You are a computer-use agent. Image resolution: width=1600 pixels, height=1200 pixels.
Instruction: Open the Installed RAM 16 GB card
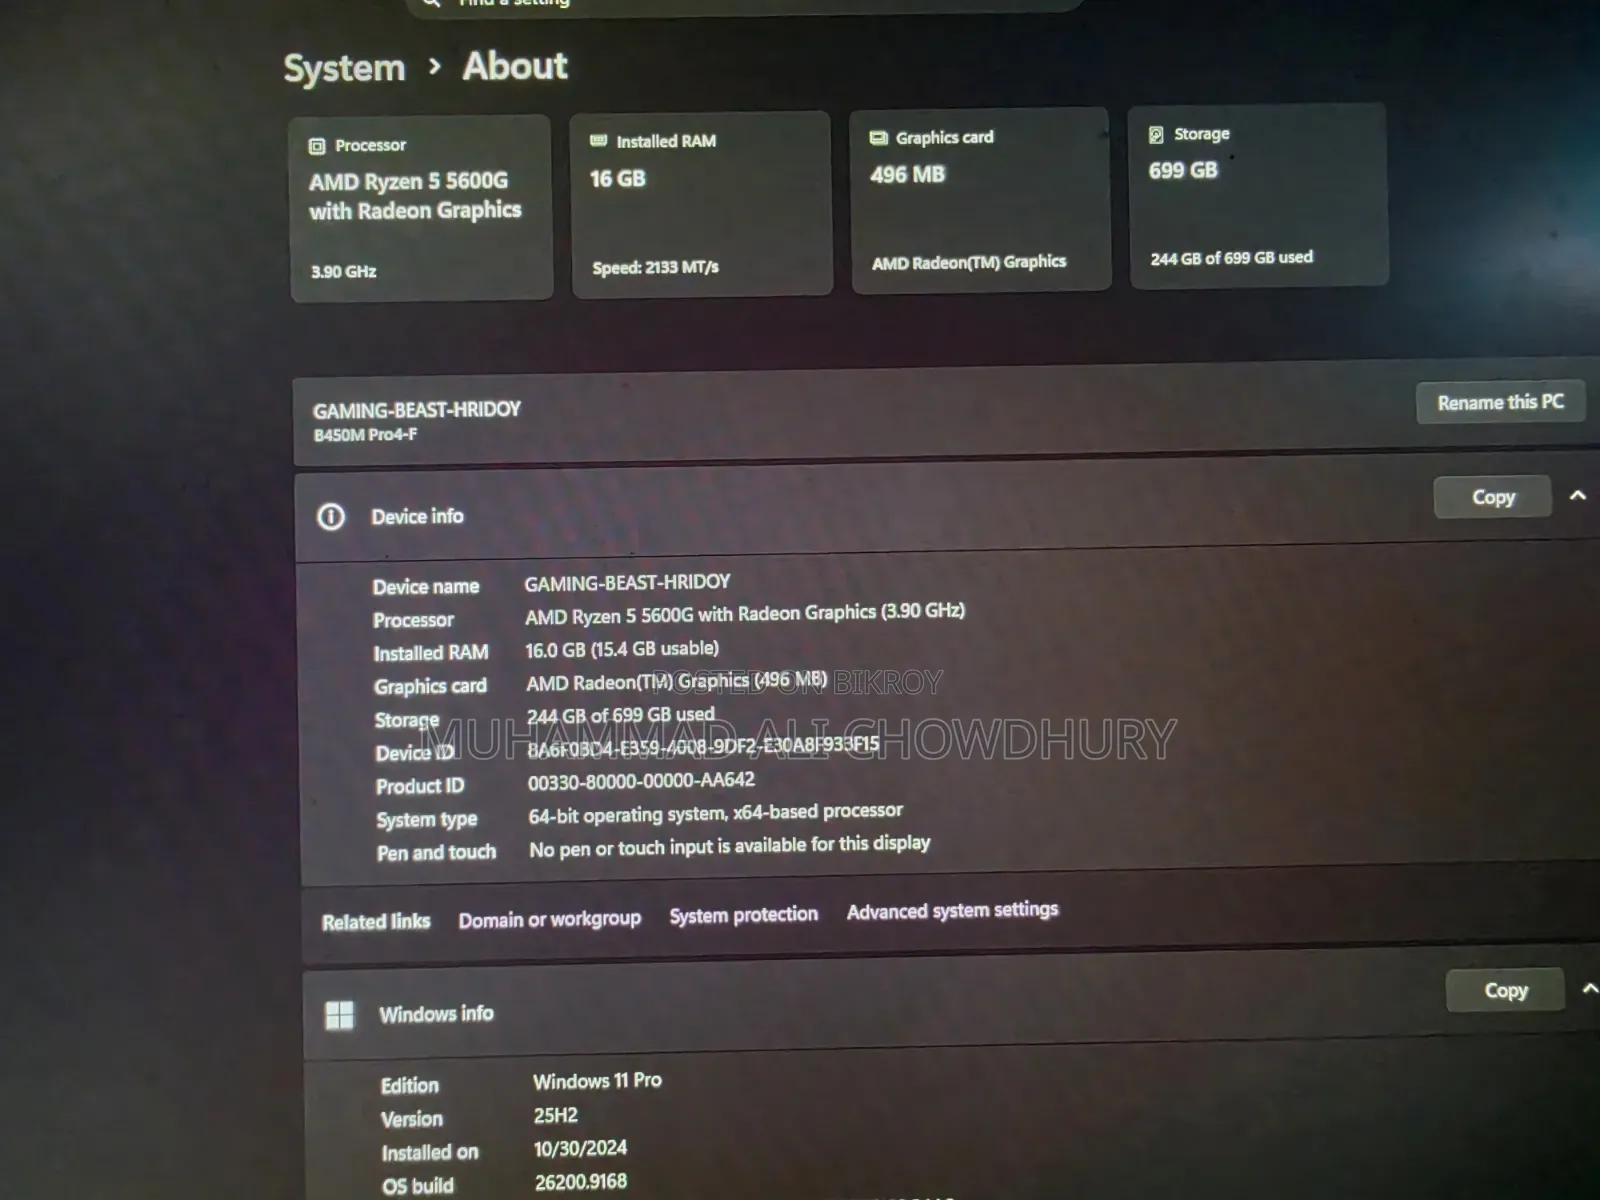coord(701,204)
